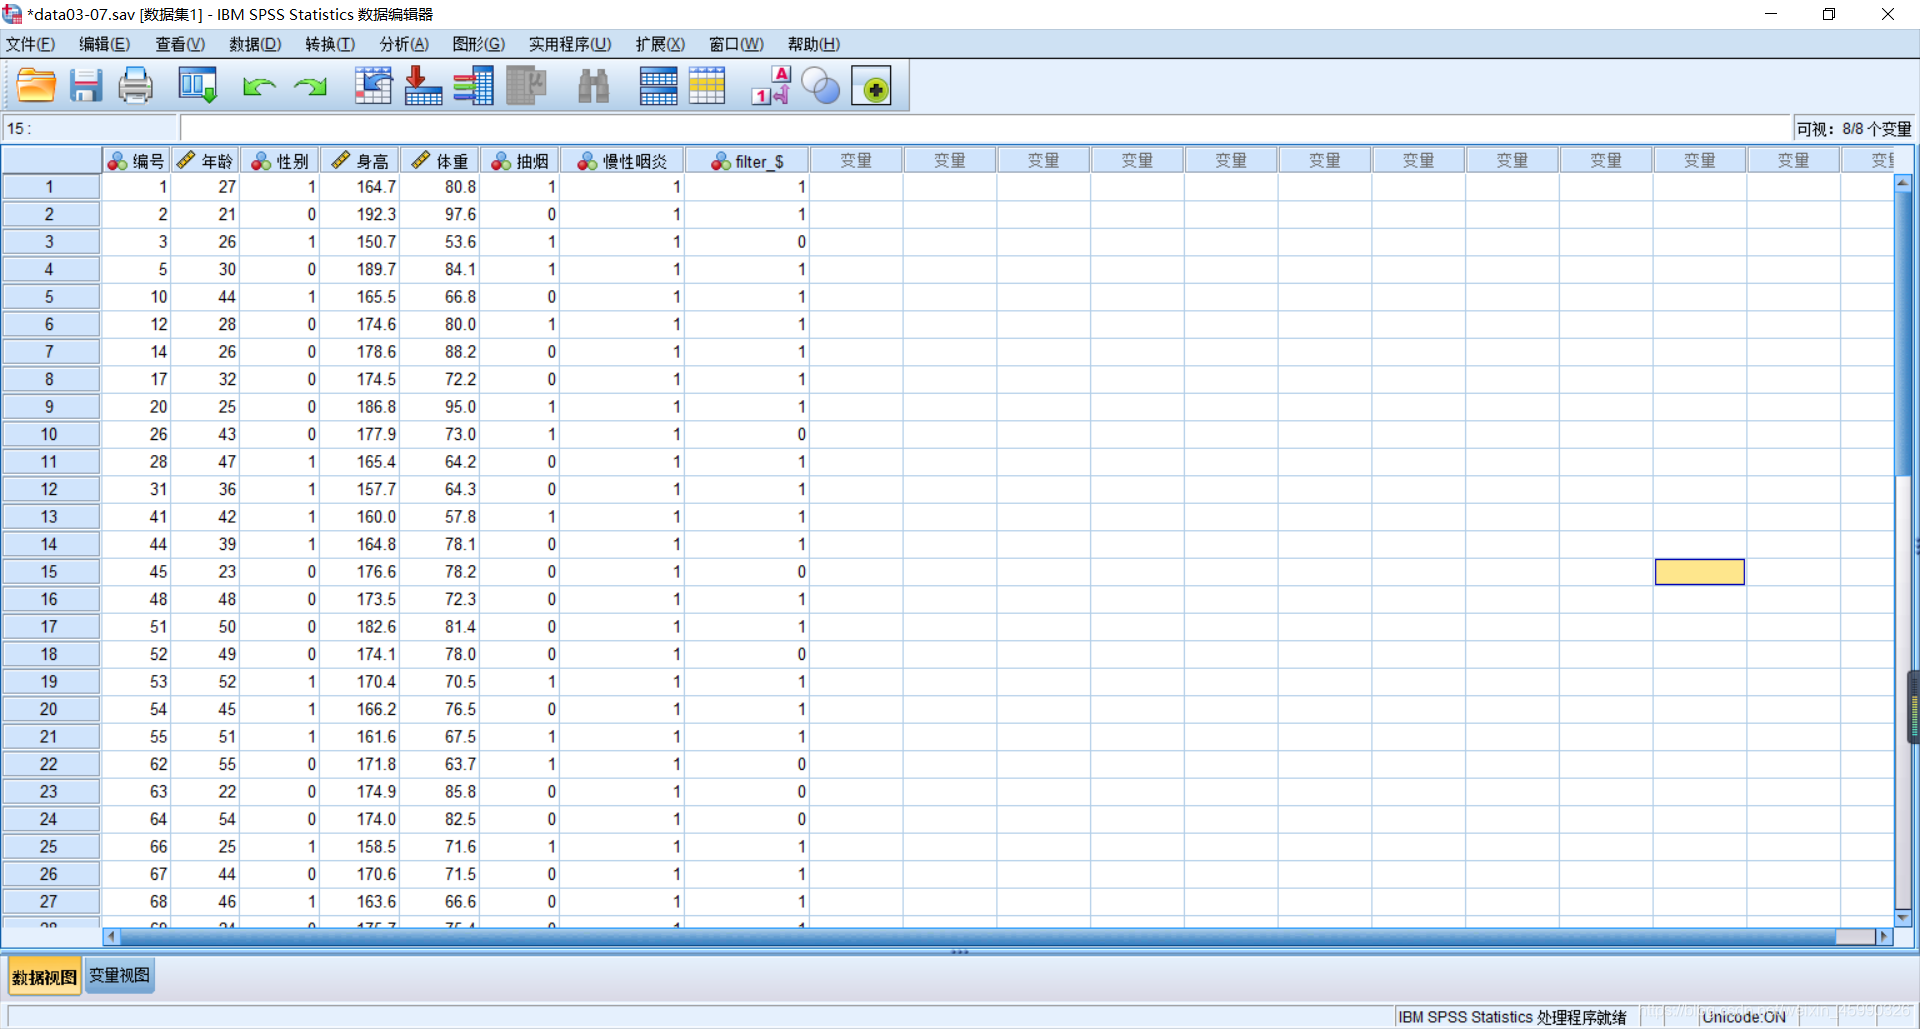Recall recently used dialogs icon
Viewport: 1920px width, 1029px height.
[x=198, y=86]
